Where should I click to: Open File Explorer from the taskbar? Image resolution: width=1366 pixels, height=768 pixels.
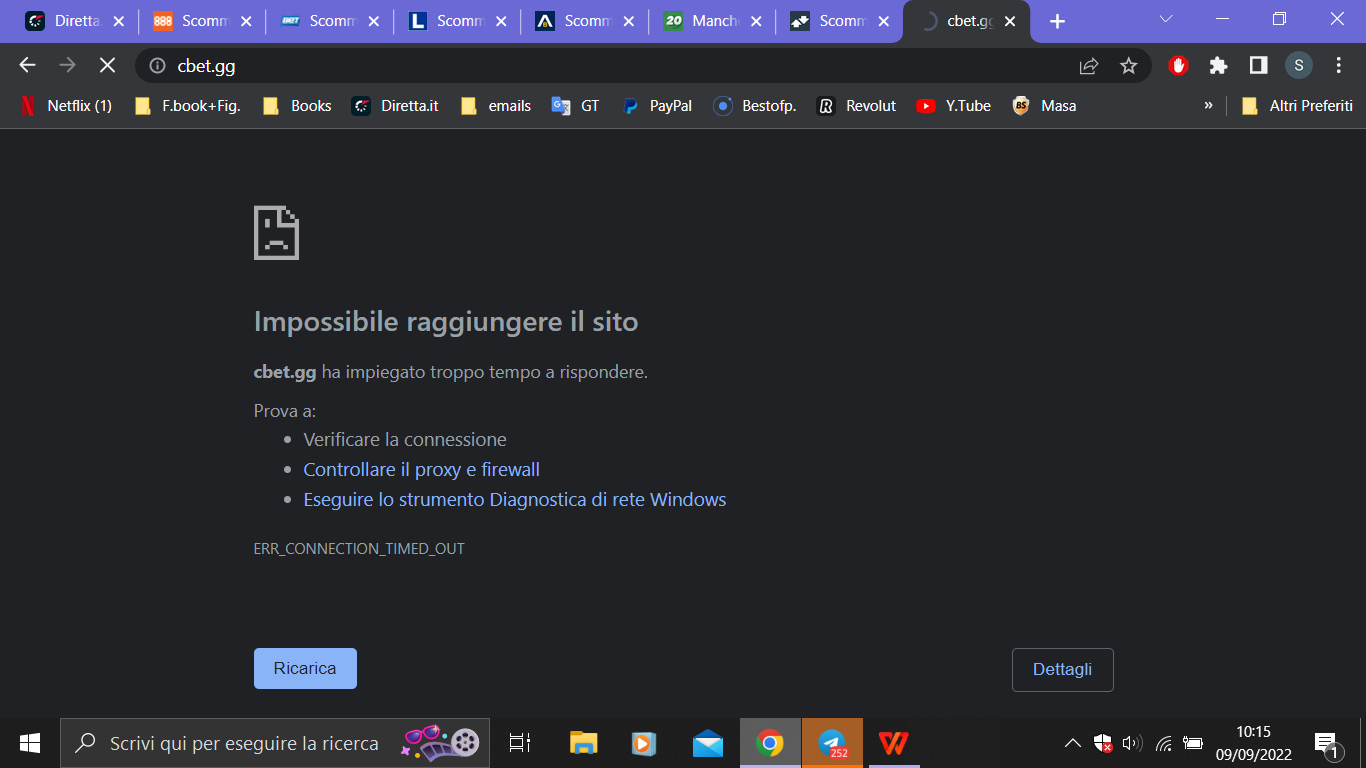point(583,743)
